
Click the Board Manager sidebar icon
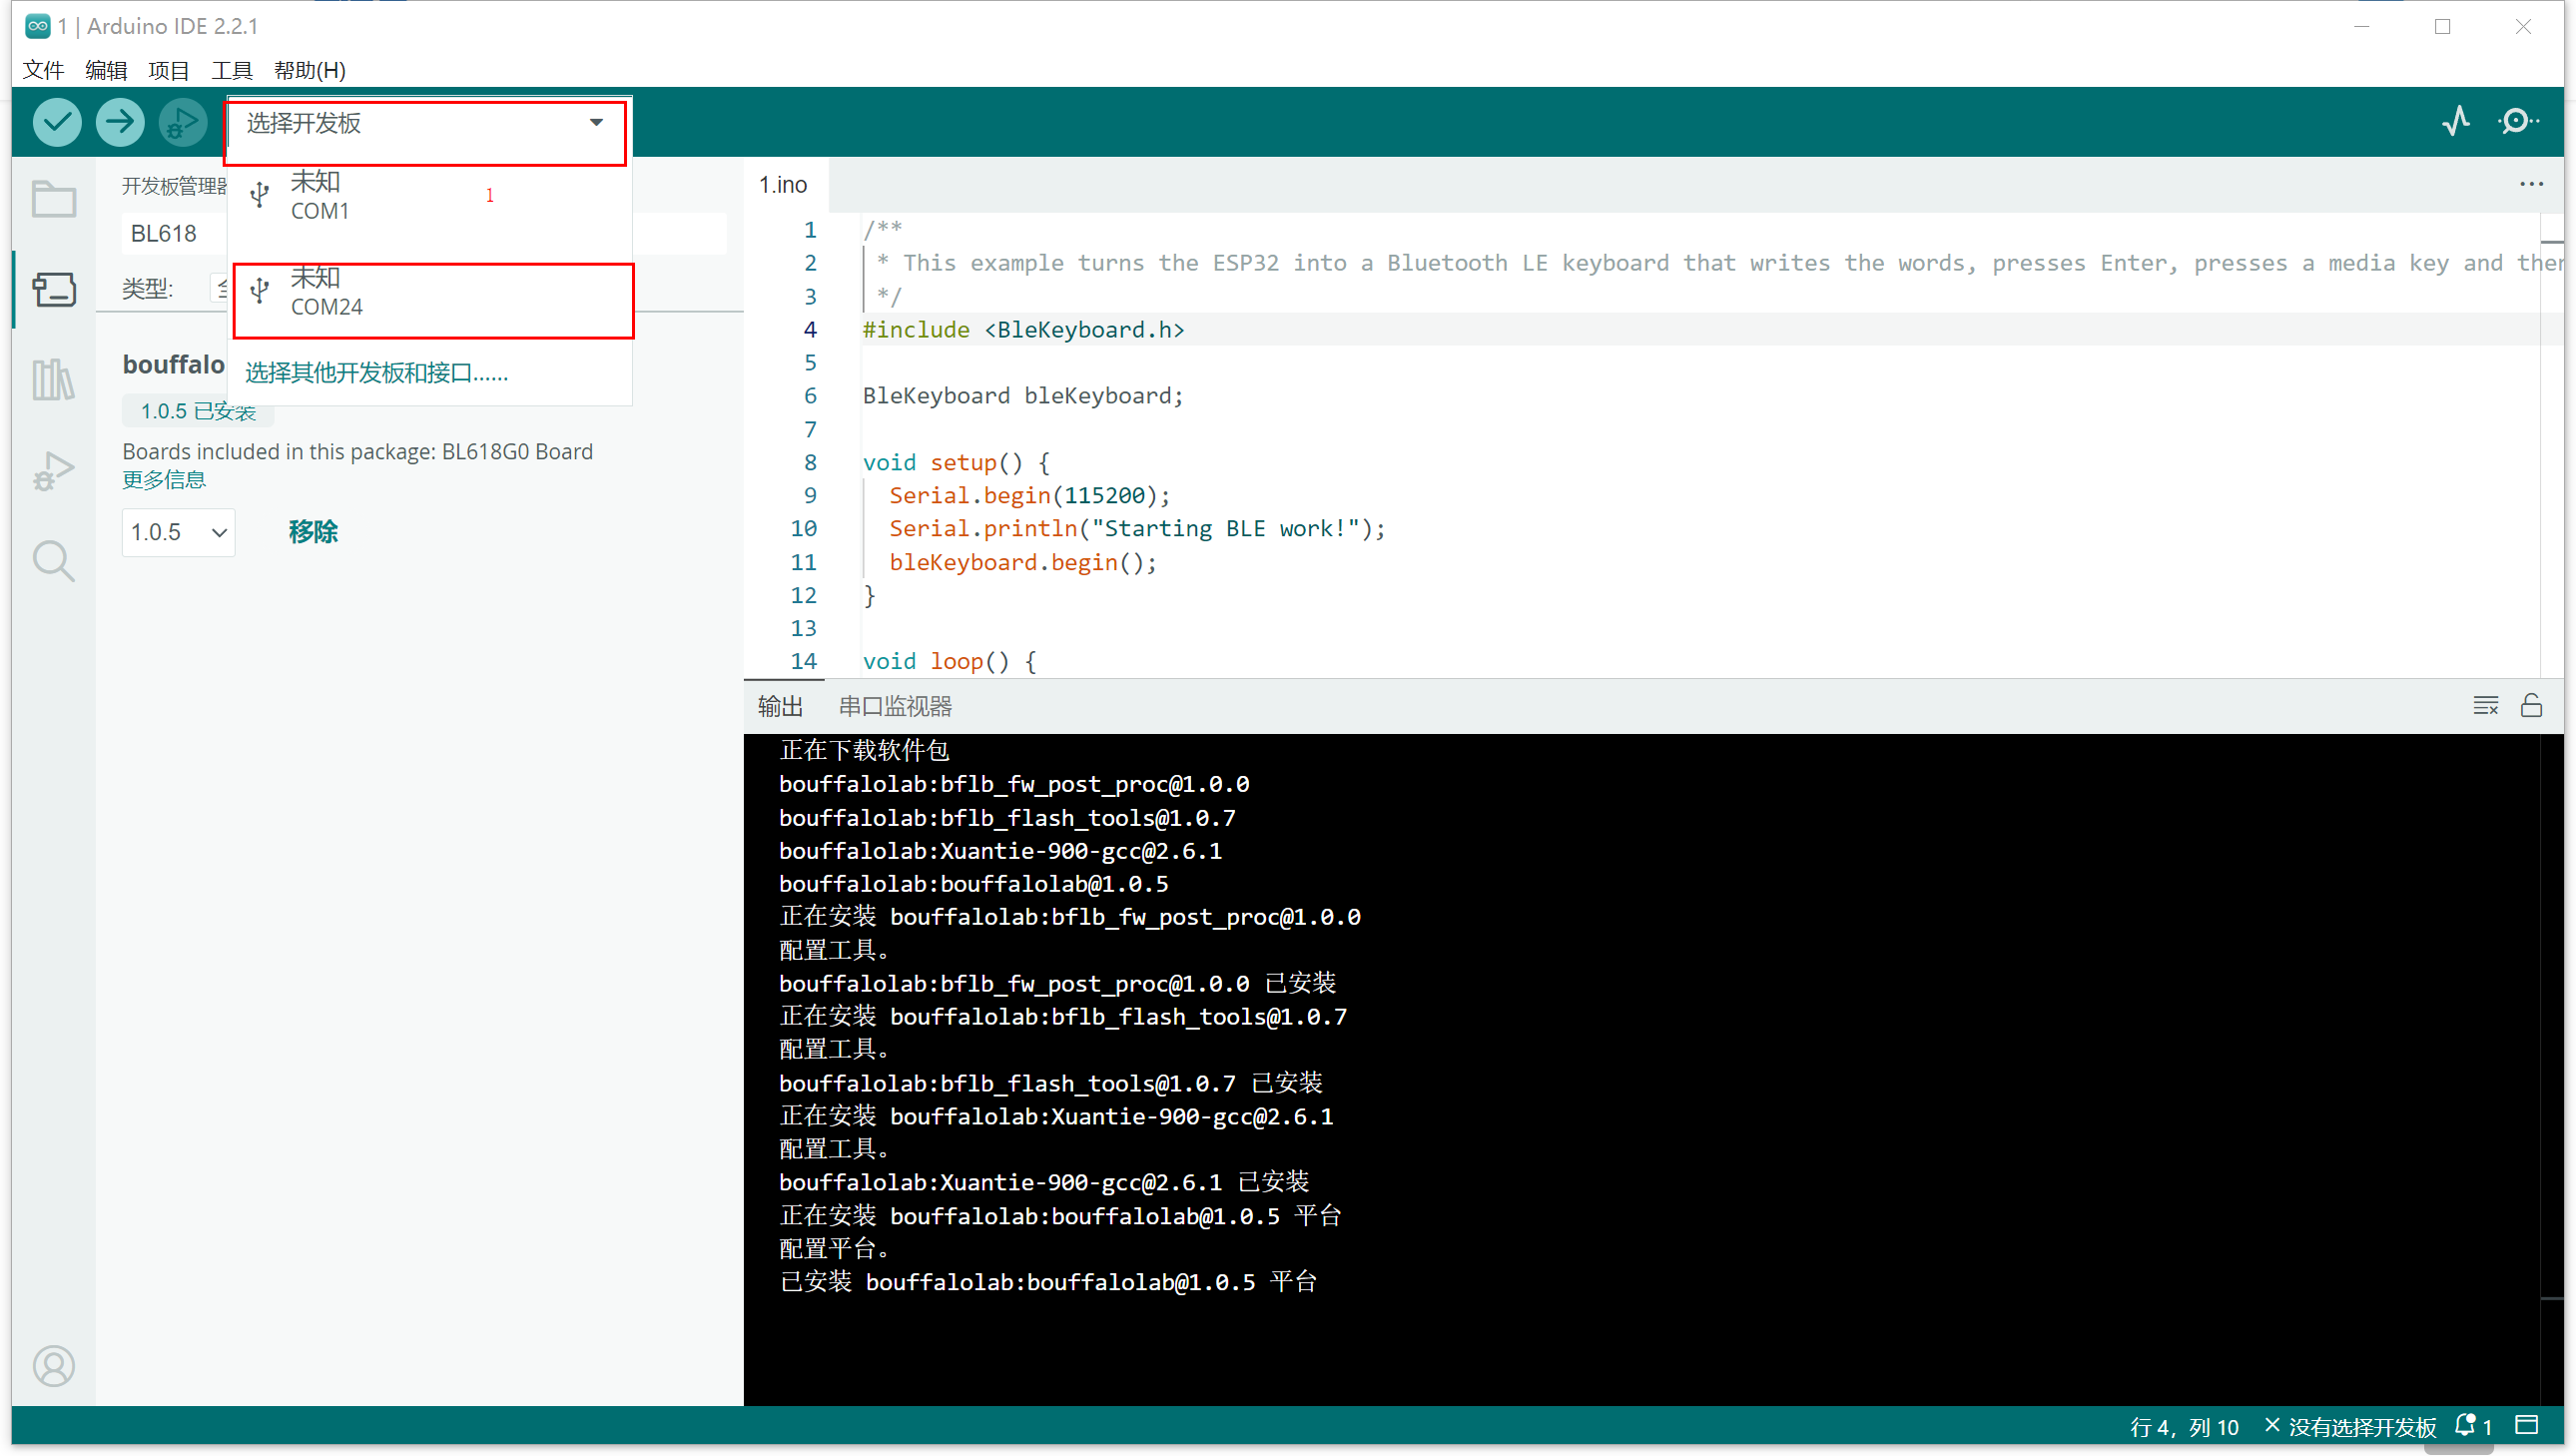tap(51, 289)
